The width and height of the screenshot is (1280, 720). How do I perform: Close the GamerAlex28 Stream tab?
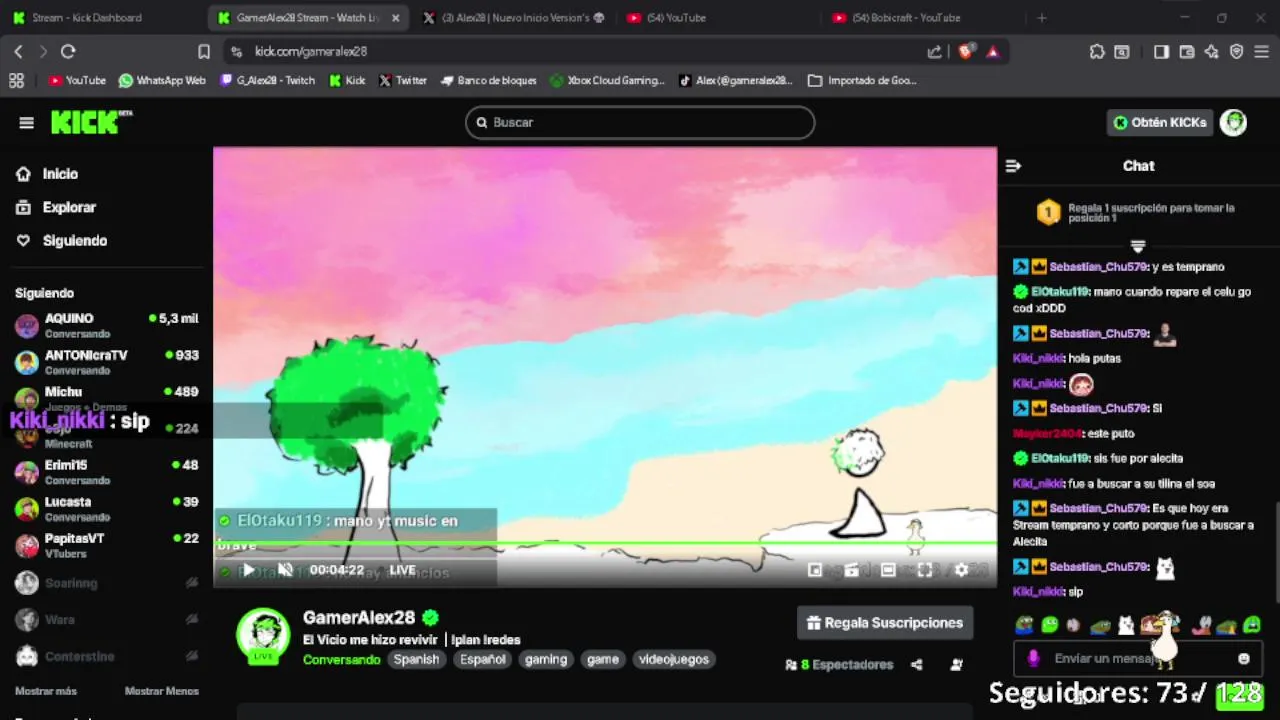[x=396, y=18]
